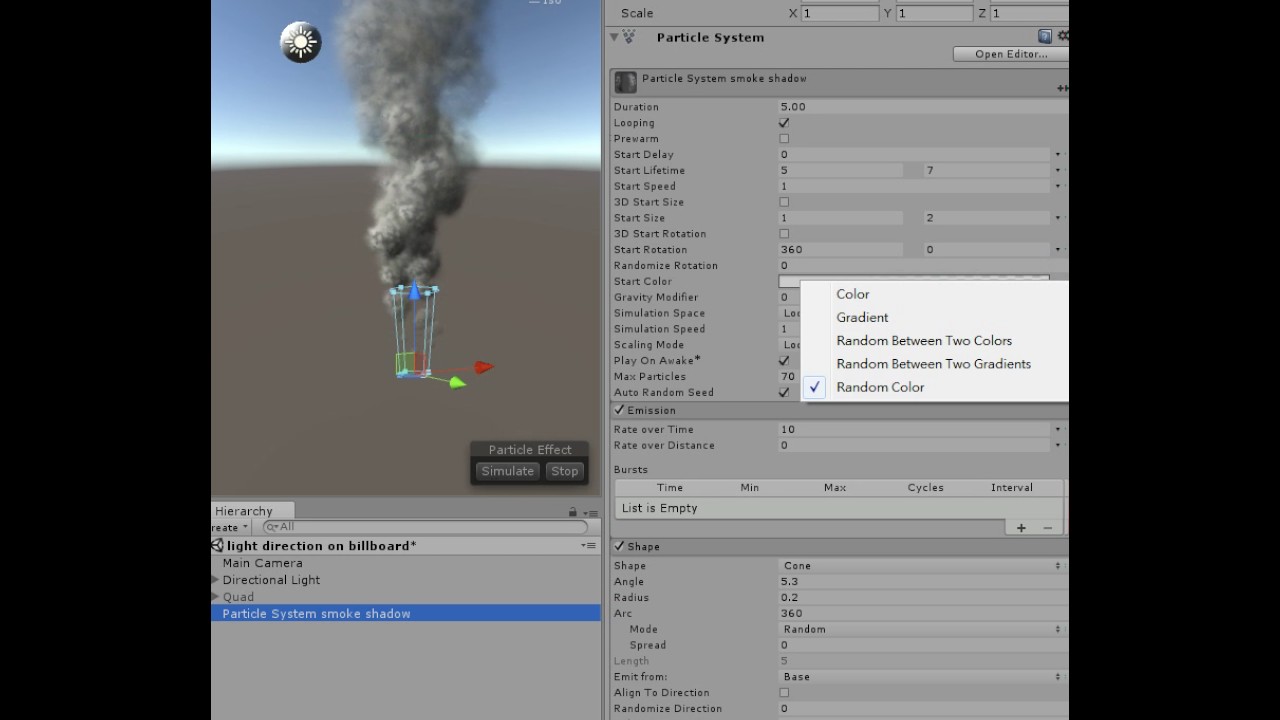Image resolution: width=1280 pixels, height=720 pixels.
Task: Click the Particle System smoke shadow material thumbnail
Action: point(624,82)
